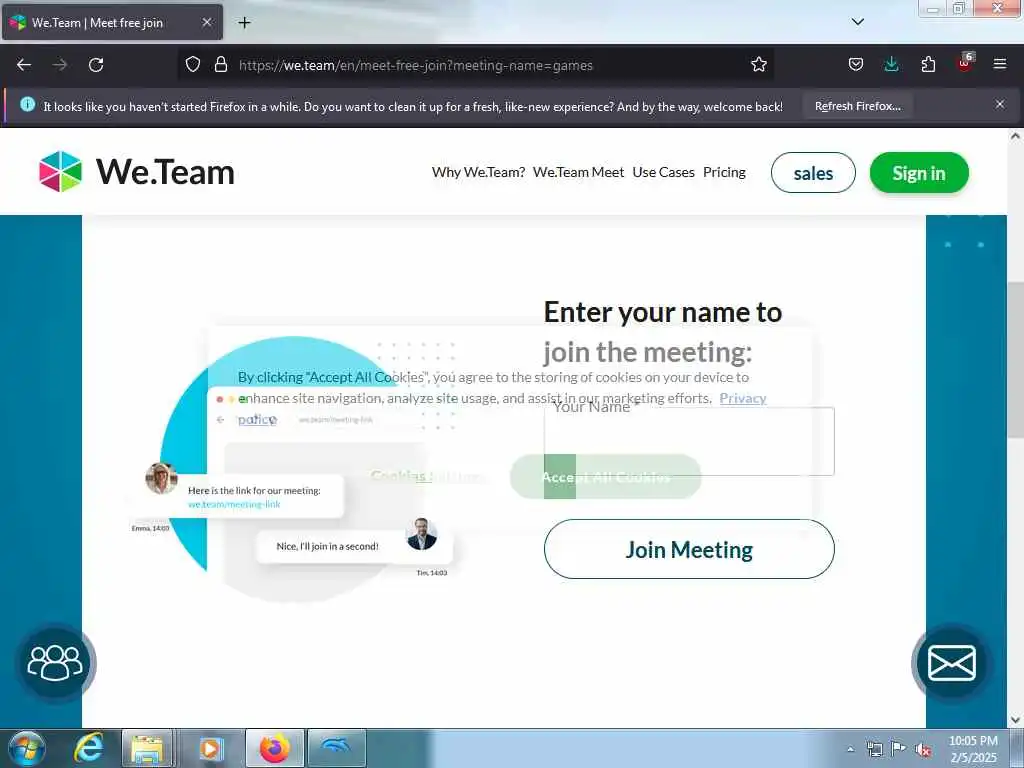
Task: Open Firefox hamburger application menu
Action: pos(1000,64)
